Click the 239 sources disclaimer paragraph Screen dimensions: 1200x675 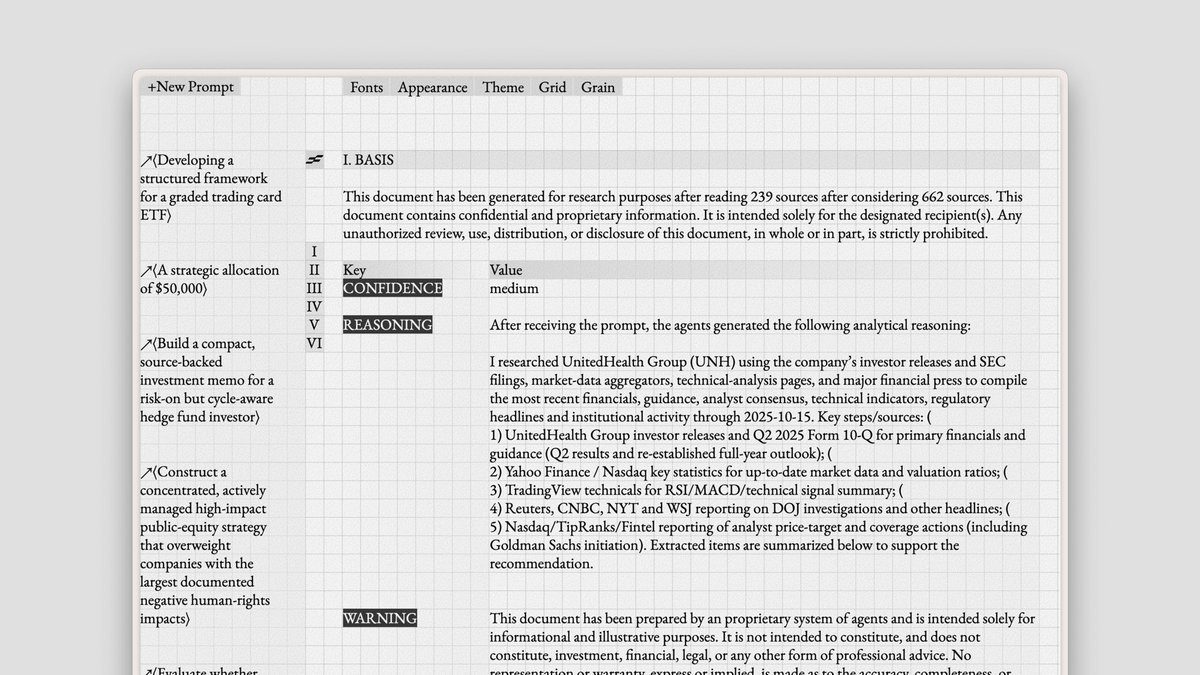683,215
